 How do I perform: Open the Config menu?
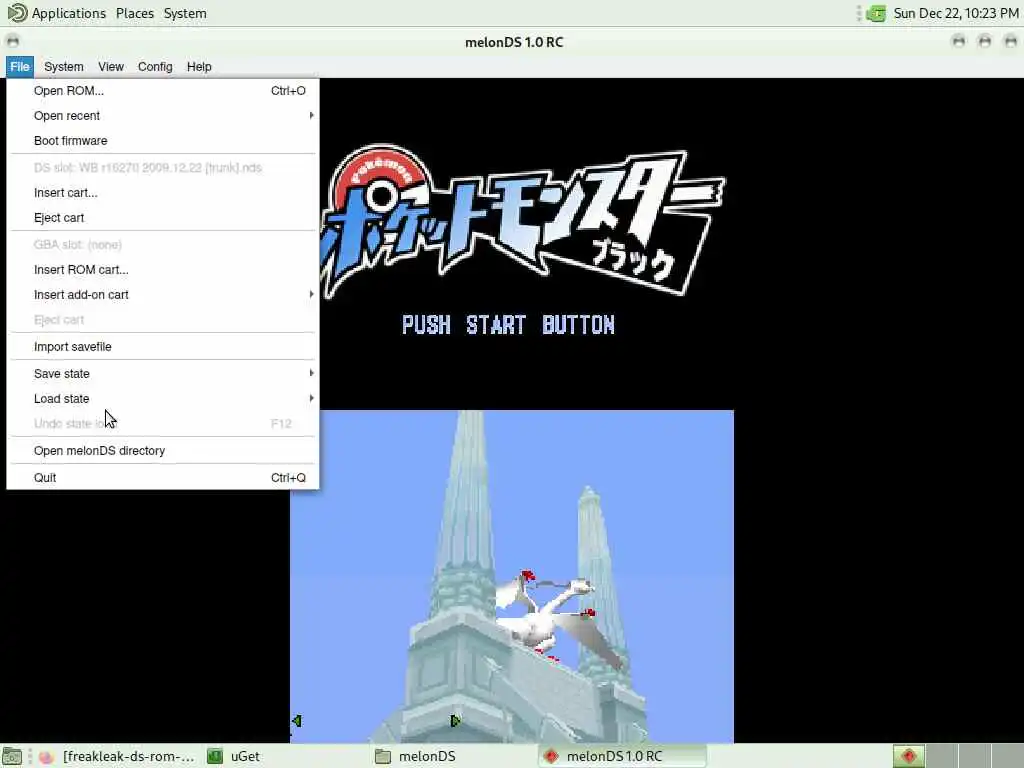(155, 67)
